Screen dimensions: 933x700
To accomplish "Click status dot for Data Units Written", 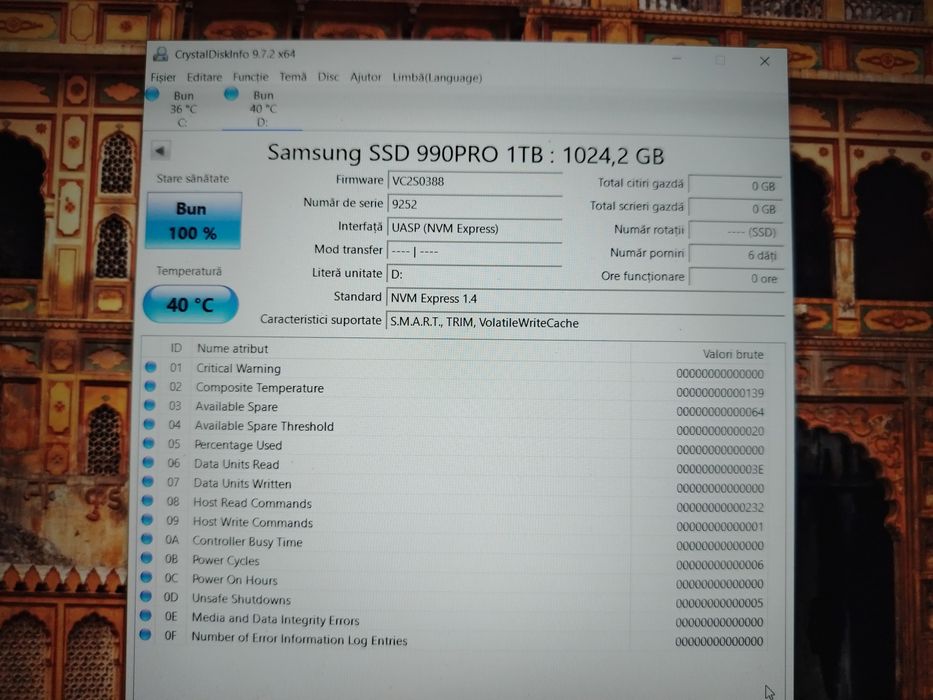I will 148,482.
